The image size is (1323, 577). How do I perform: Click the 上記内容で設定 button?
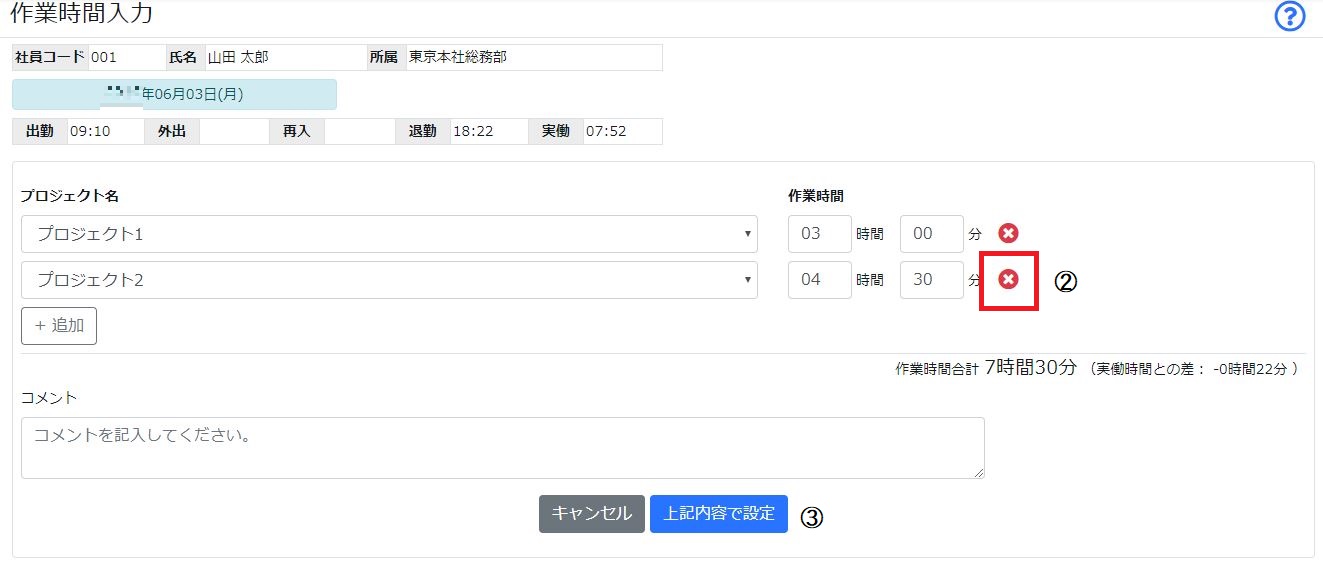(719, 514)
